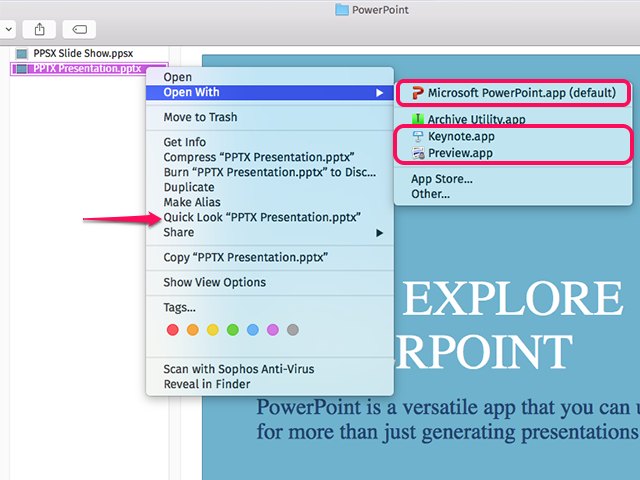Open the toolbar dropdown chevron at far left
This screenshot has height=480, width=640.
[x=6, y=29]
